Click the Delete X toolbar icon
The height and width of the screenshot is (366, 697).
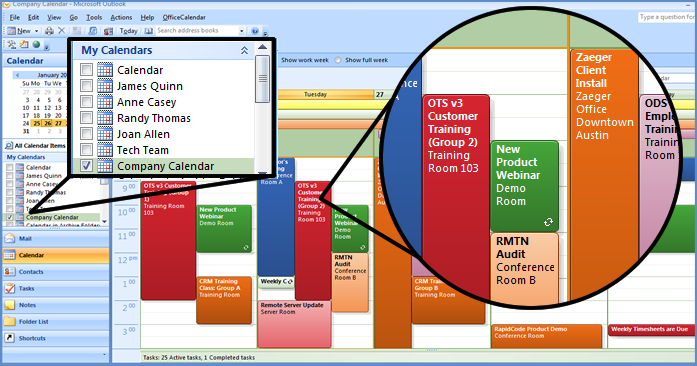coord(62,31)
